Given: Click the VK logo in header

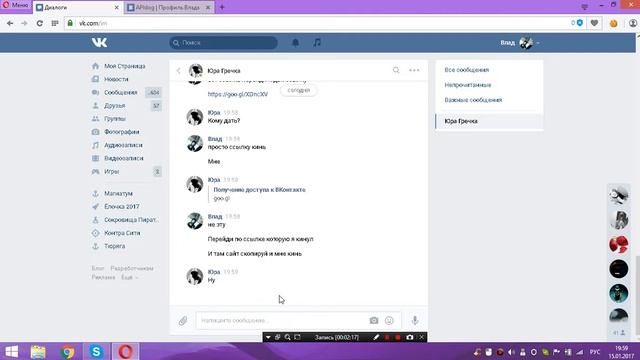Looking at the screenshot, I should (99, 42).
